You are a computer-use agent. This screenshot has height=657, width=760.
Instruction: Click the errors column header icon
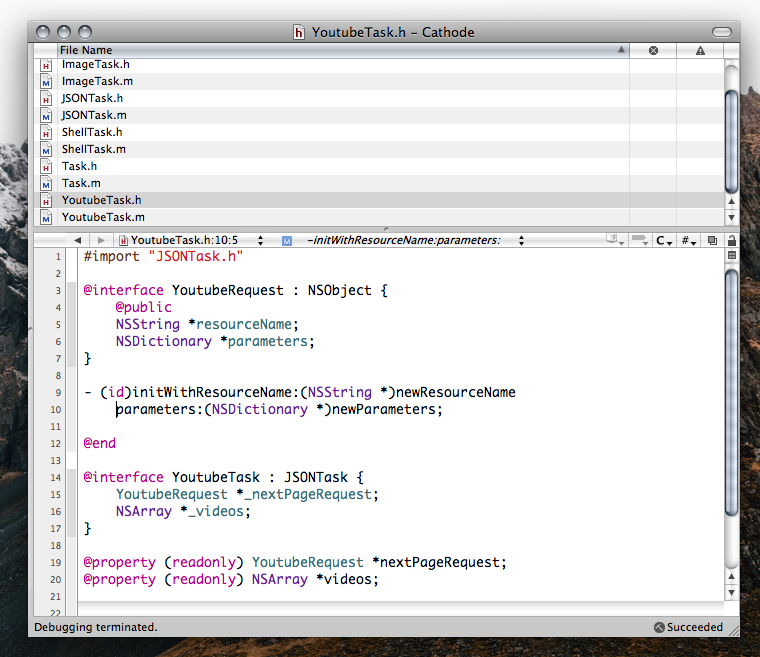(653, 50)
